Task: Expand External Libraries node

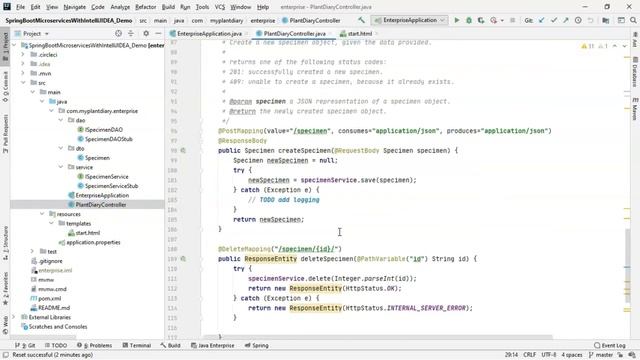Action: tap(13, 317)
